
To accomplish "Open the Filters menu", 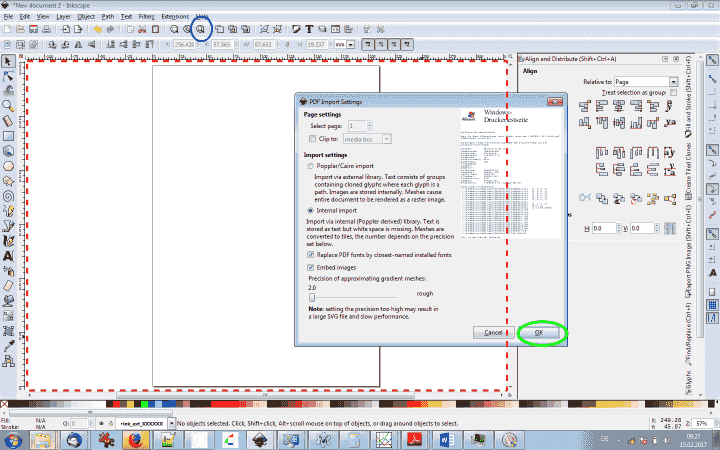I will [x=146, y=17].
